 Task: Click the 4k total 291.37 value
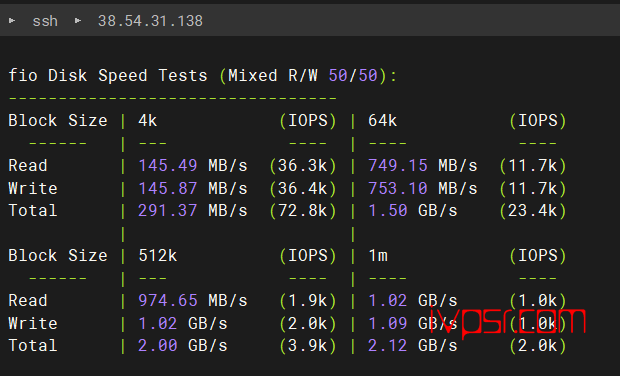click(x=168, y=210)
